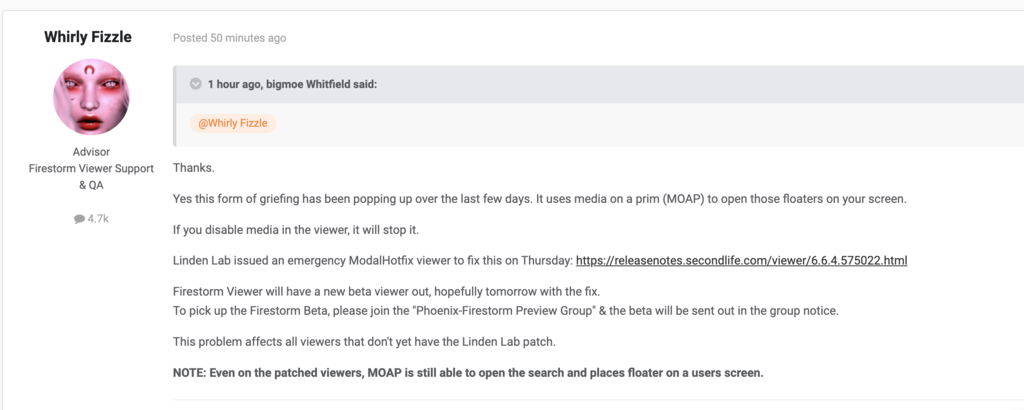
Task: Click the word Thanks in the post
Action: pyautogui.click(x=193, y=168)
